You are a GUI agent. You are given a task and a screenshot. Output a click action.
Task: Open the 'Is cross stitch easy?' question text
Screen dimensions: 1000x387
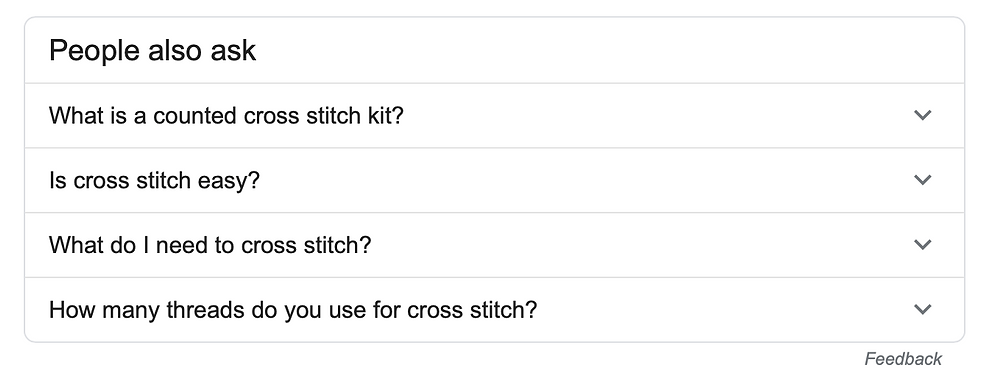click(x=154, y=180)
